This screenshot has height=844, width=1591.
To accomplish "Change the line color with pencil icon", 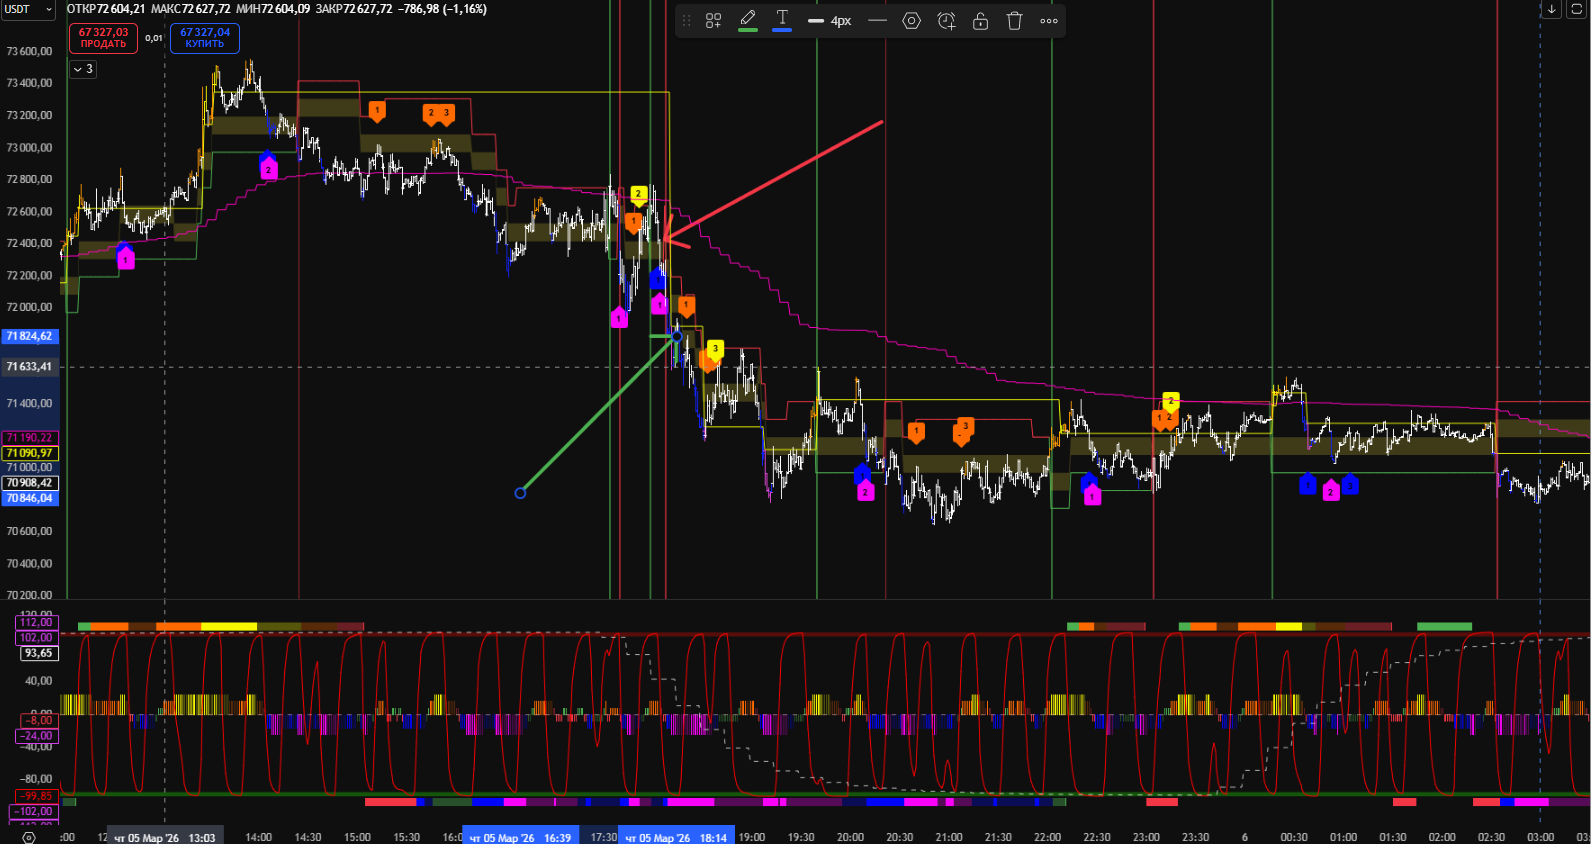I will pos(748,20).
